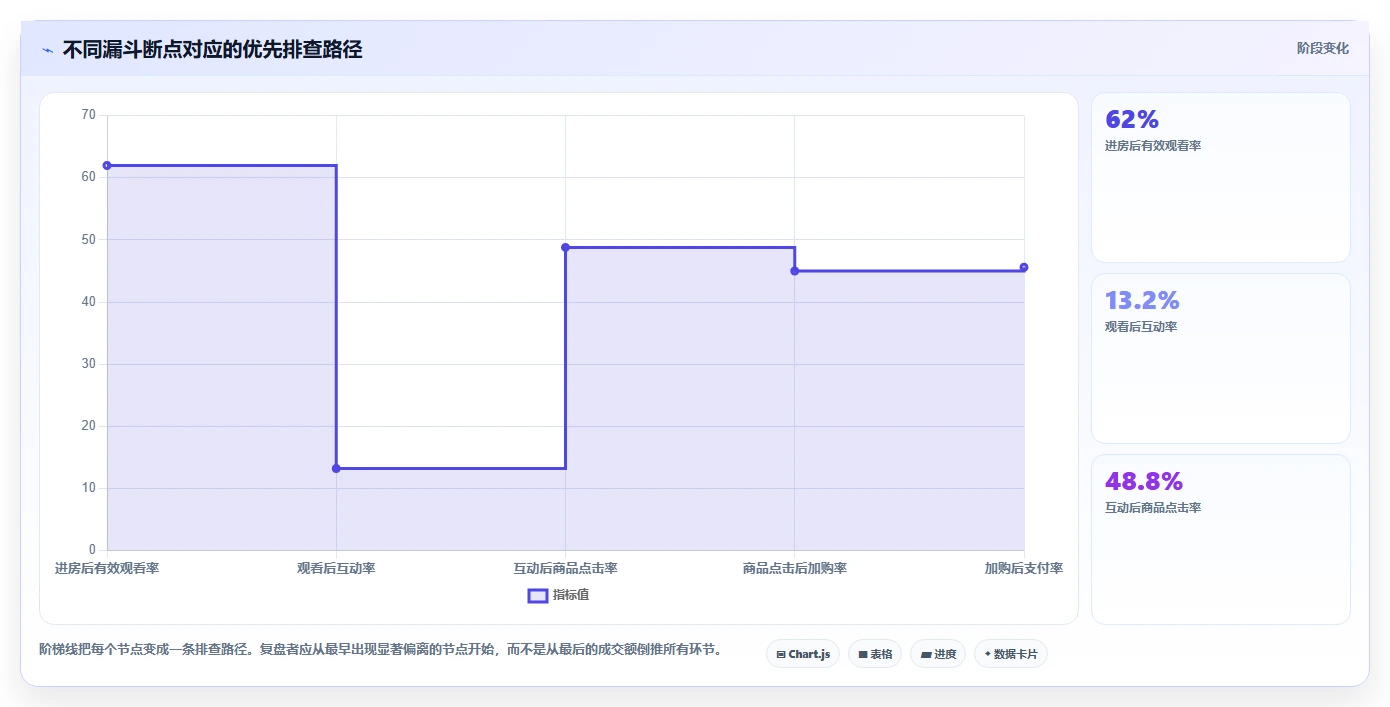1390x707 pixels.
Task: Click the data point at 48.8 for 互动后商品点击率
Action: point(565,247)
